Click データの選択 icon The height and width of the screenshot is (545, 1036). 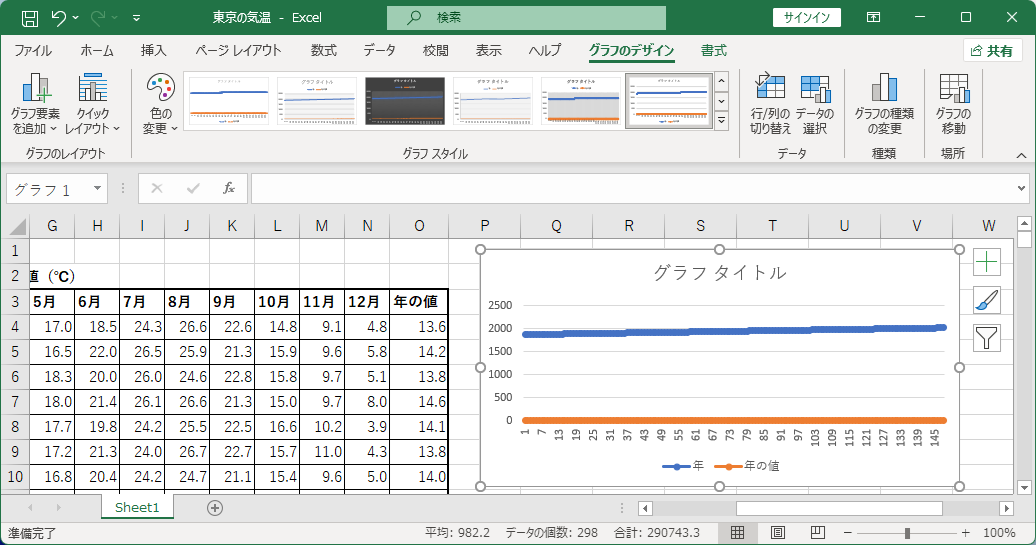tap(815, 104)
